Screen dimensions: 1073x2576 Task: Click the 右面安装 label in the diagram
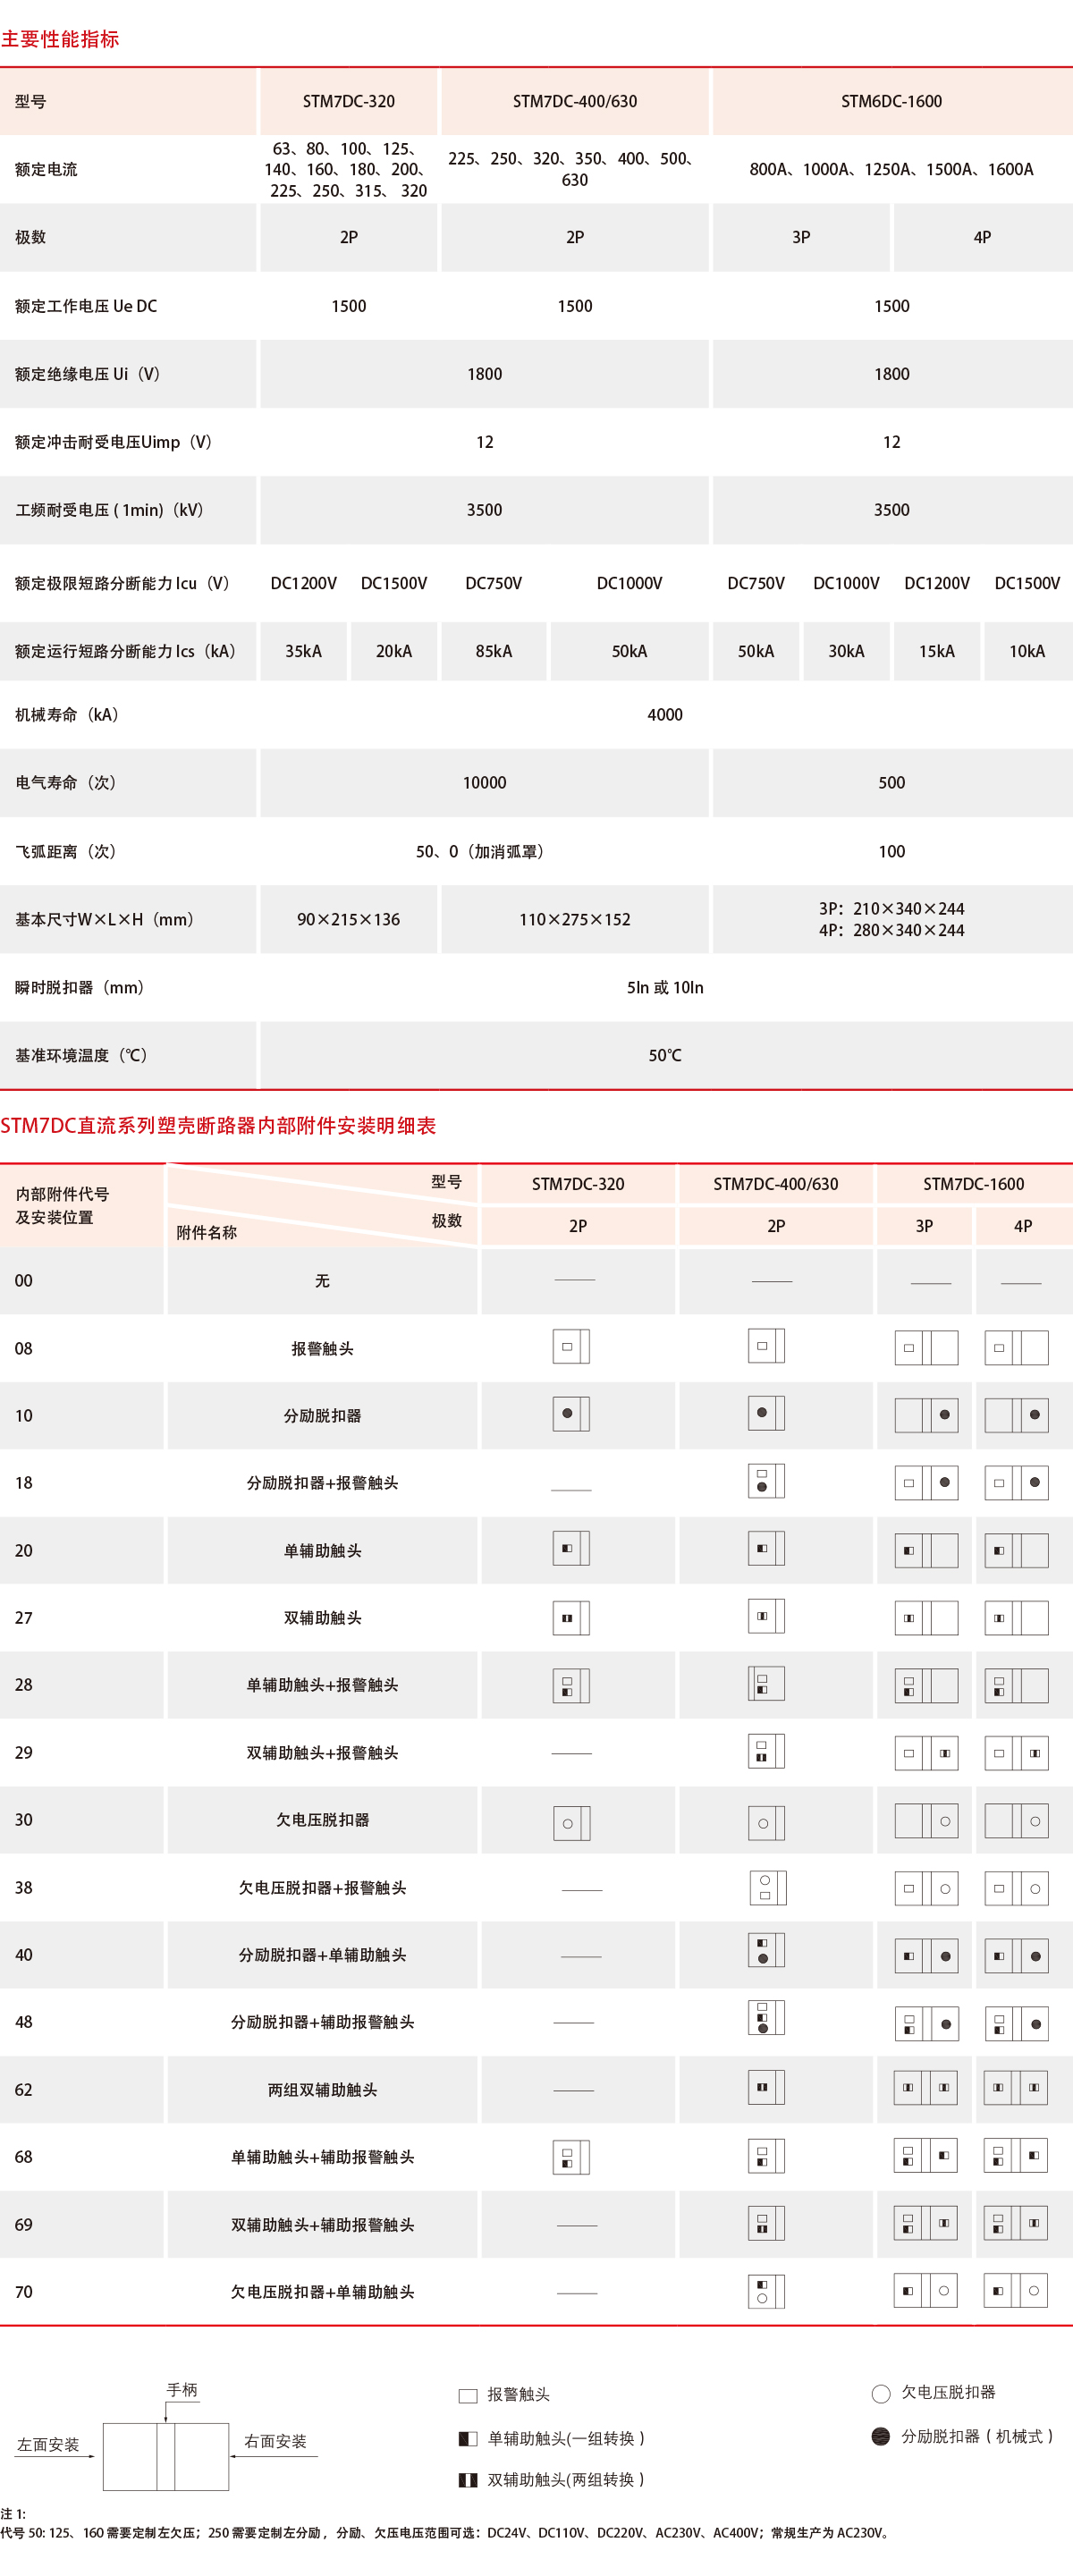coord(275,2441)
